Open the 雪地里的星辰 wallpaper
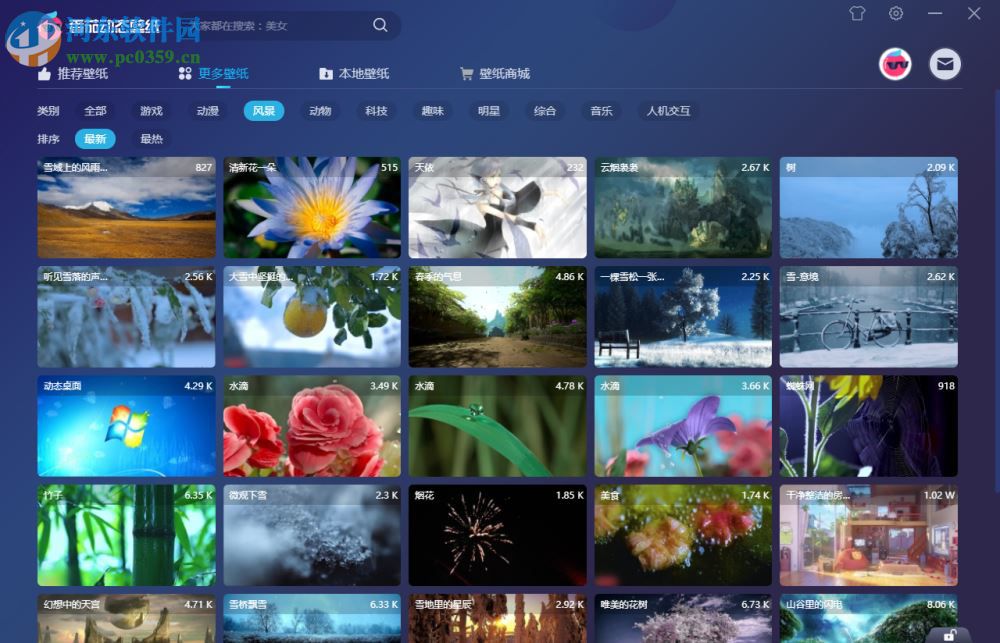This screenshot has width=1000, height=643. 497,618
